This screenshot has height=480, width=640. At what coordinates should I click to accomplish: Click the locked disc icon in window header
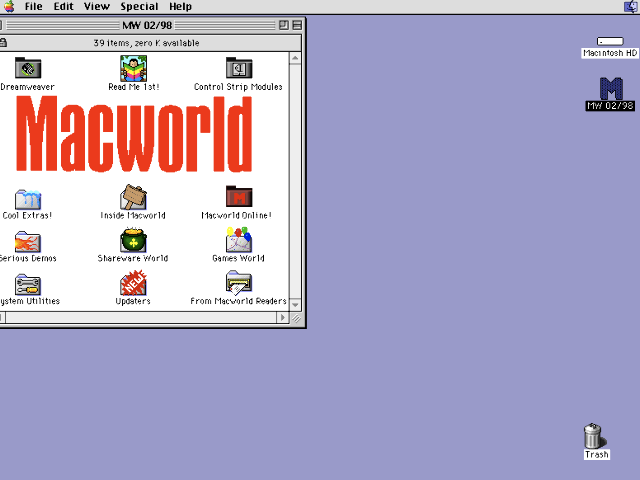click(x=3, y=42)
